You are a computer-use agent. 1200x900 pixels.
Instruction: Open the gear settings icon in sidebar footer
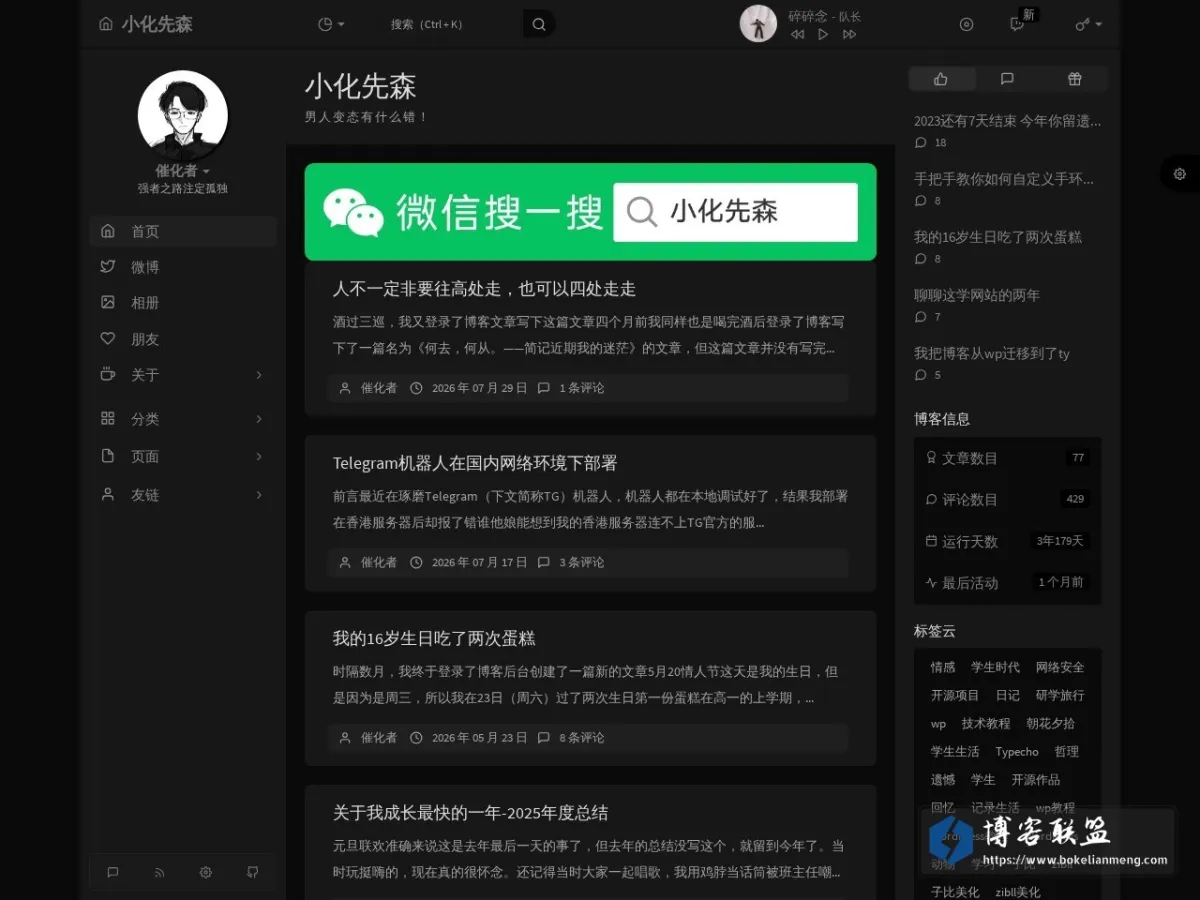tap(206, 872)
